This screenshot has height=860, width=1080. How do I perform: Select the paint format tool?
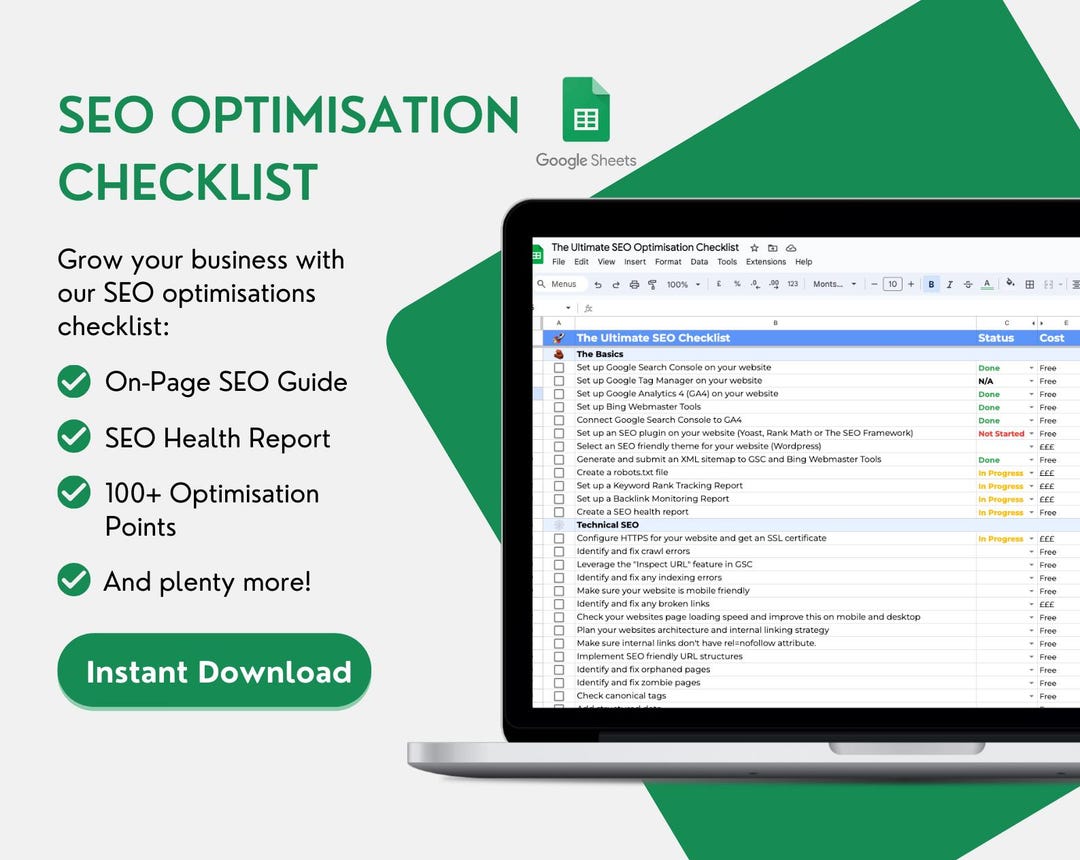pos(653,284)
